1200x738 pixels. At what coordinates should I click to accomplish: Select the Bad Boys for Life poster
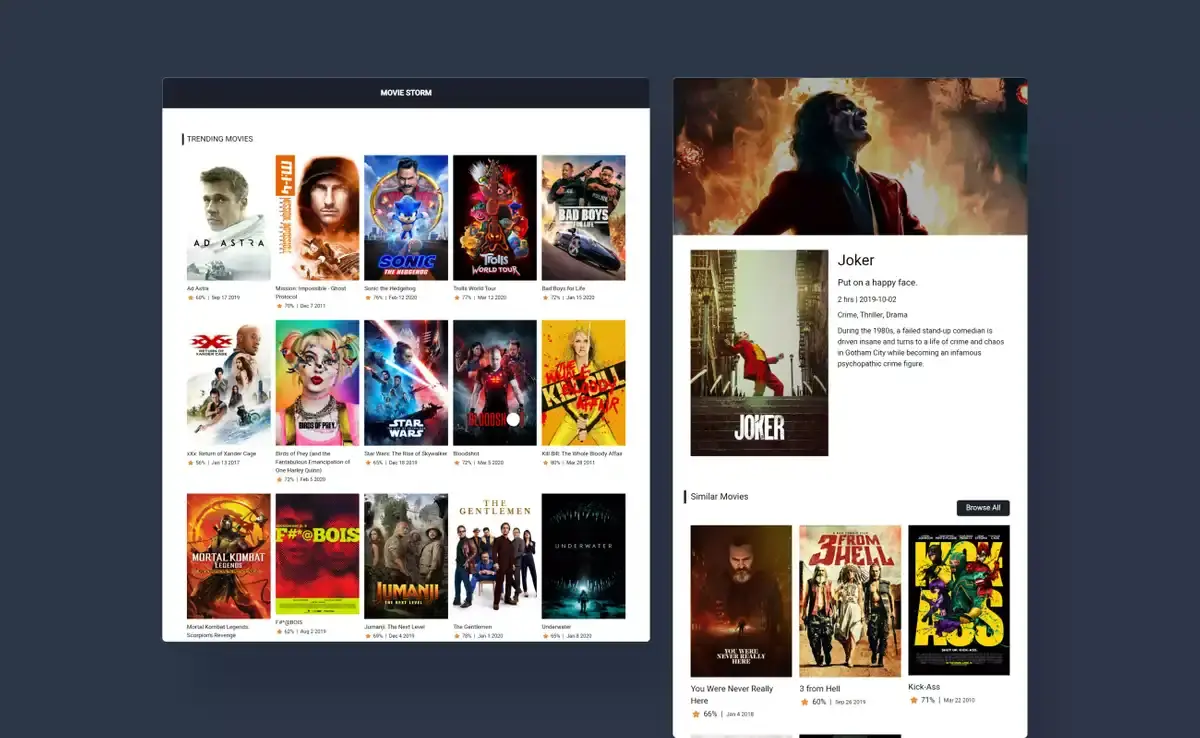(x=584, y=218)
